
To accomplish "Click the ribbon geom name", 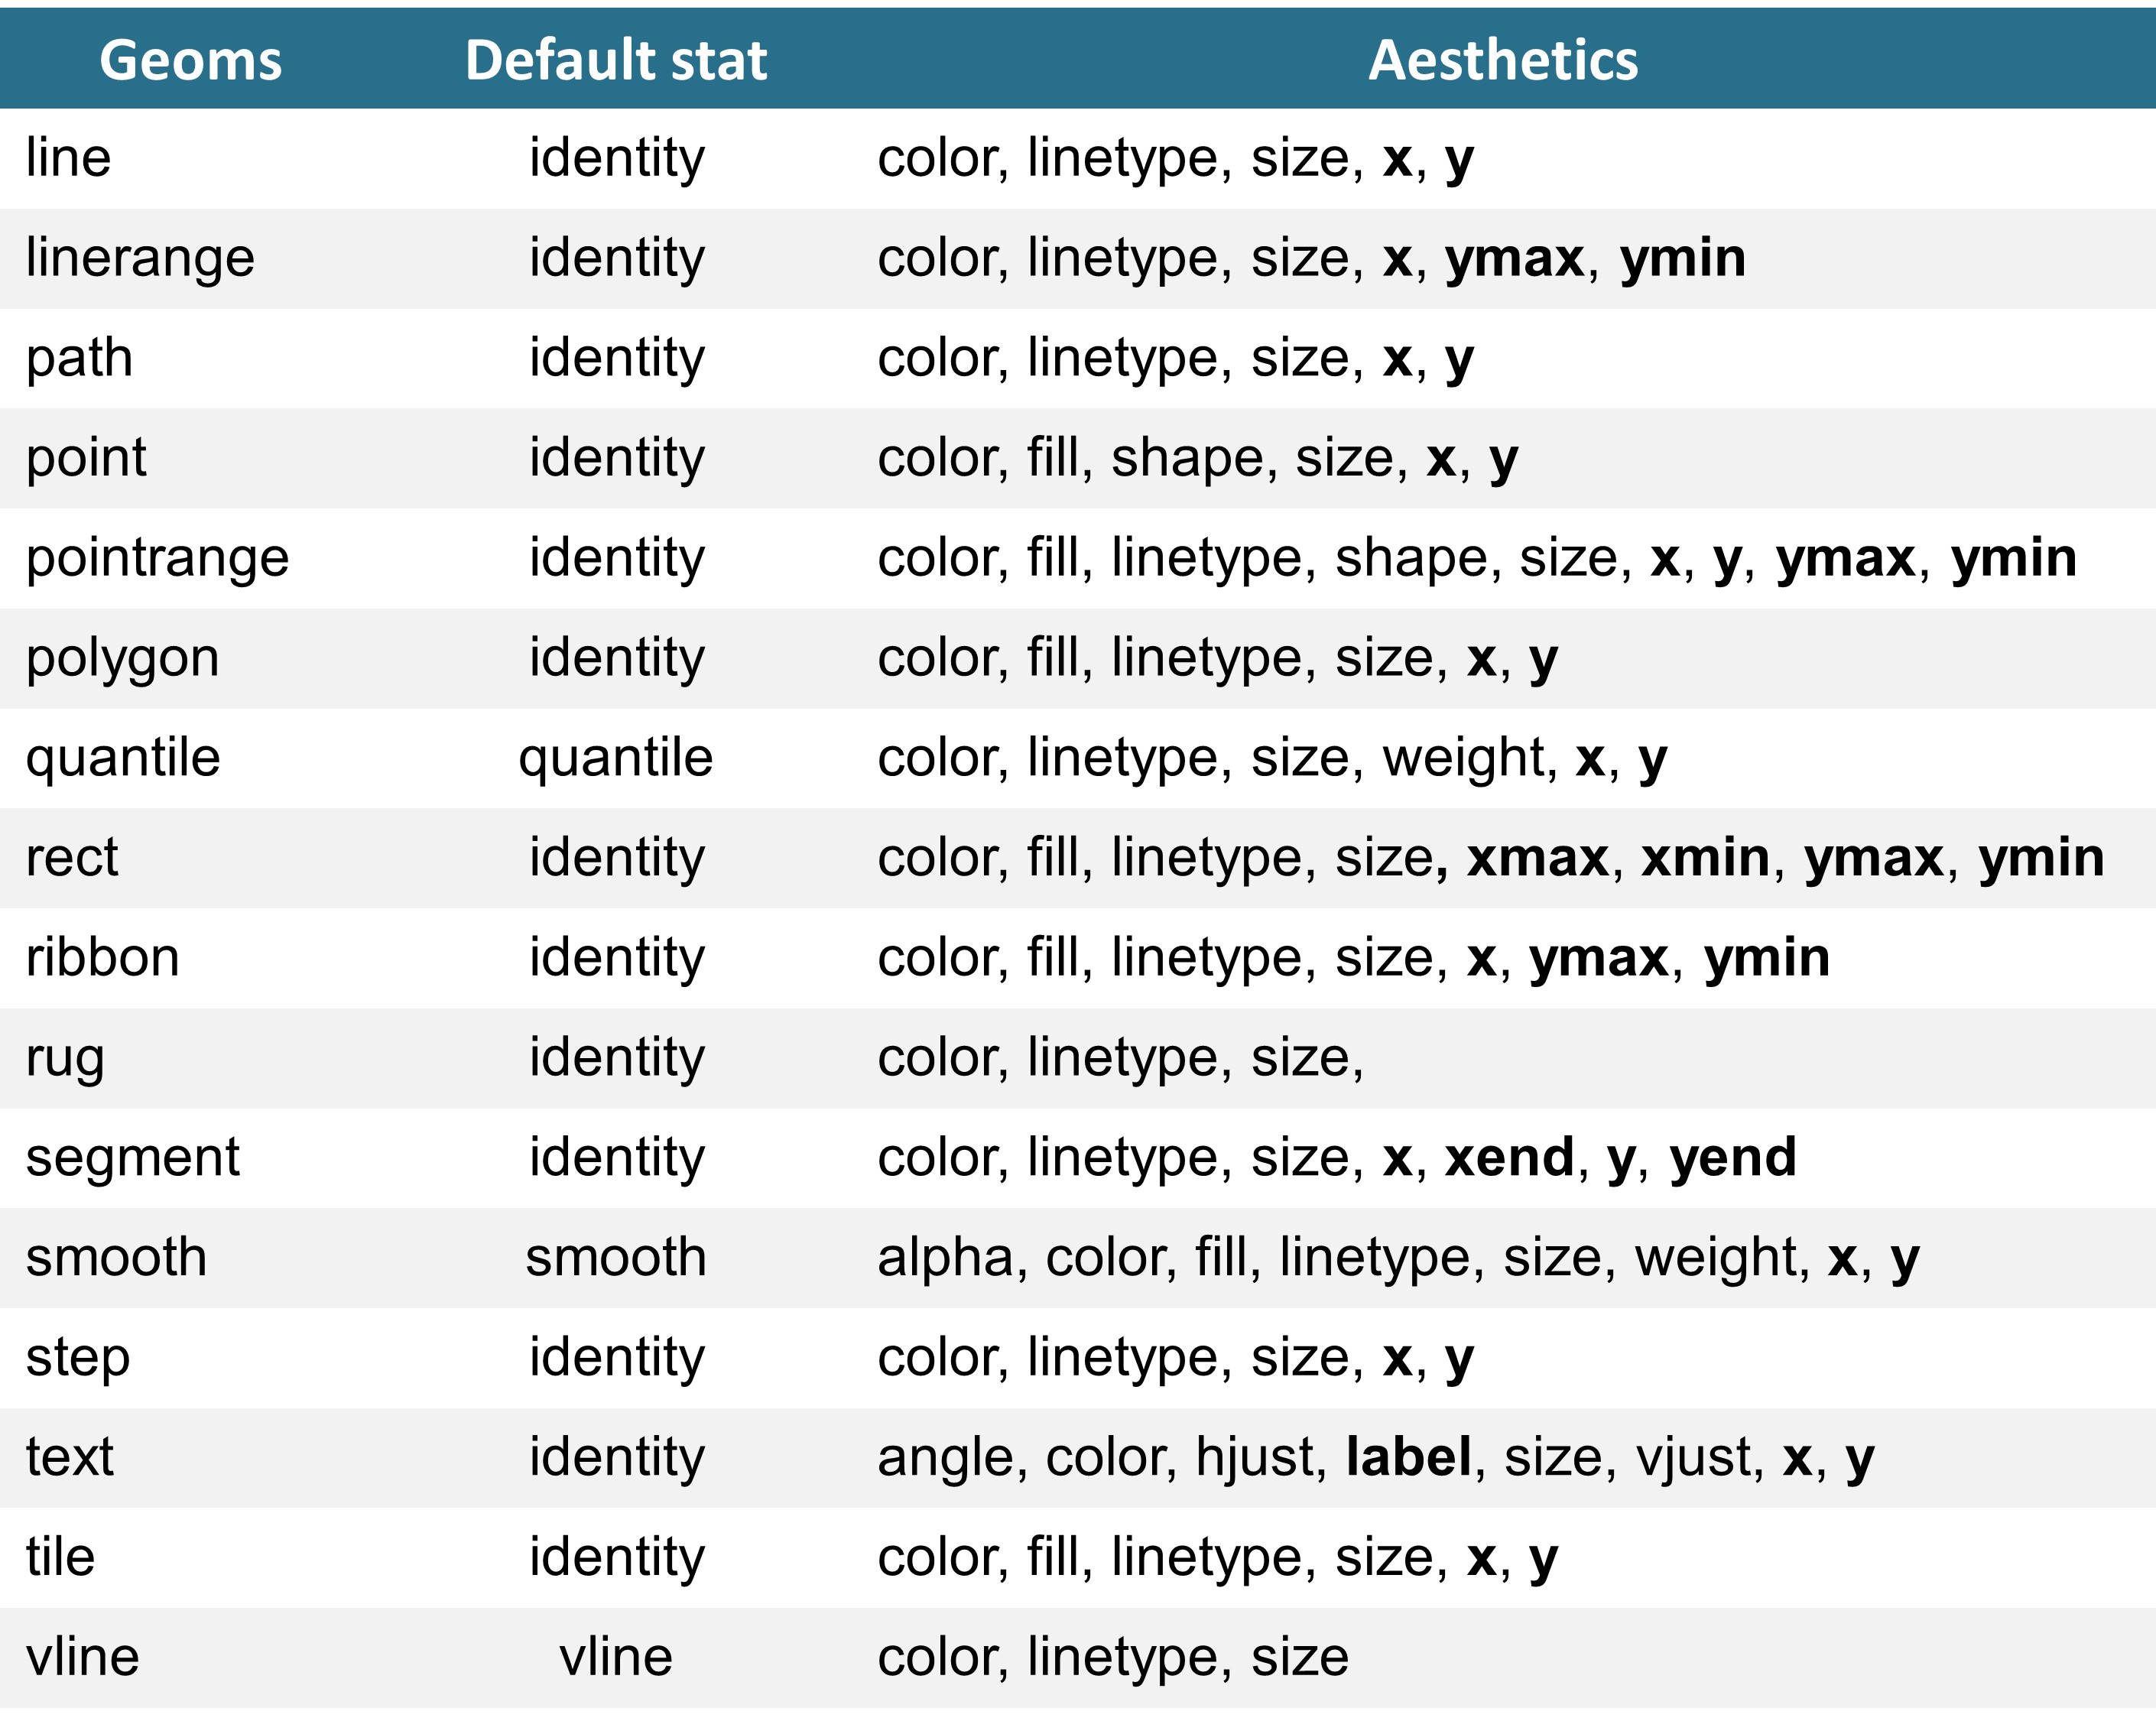I will coord(102,957).
